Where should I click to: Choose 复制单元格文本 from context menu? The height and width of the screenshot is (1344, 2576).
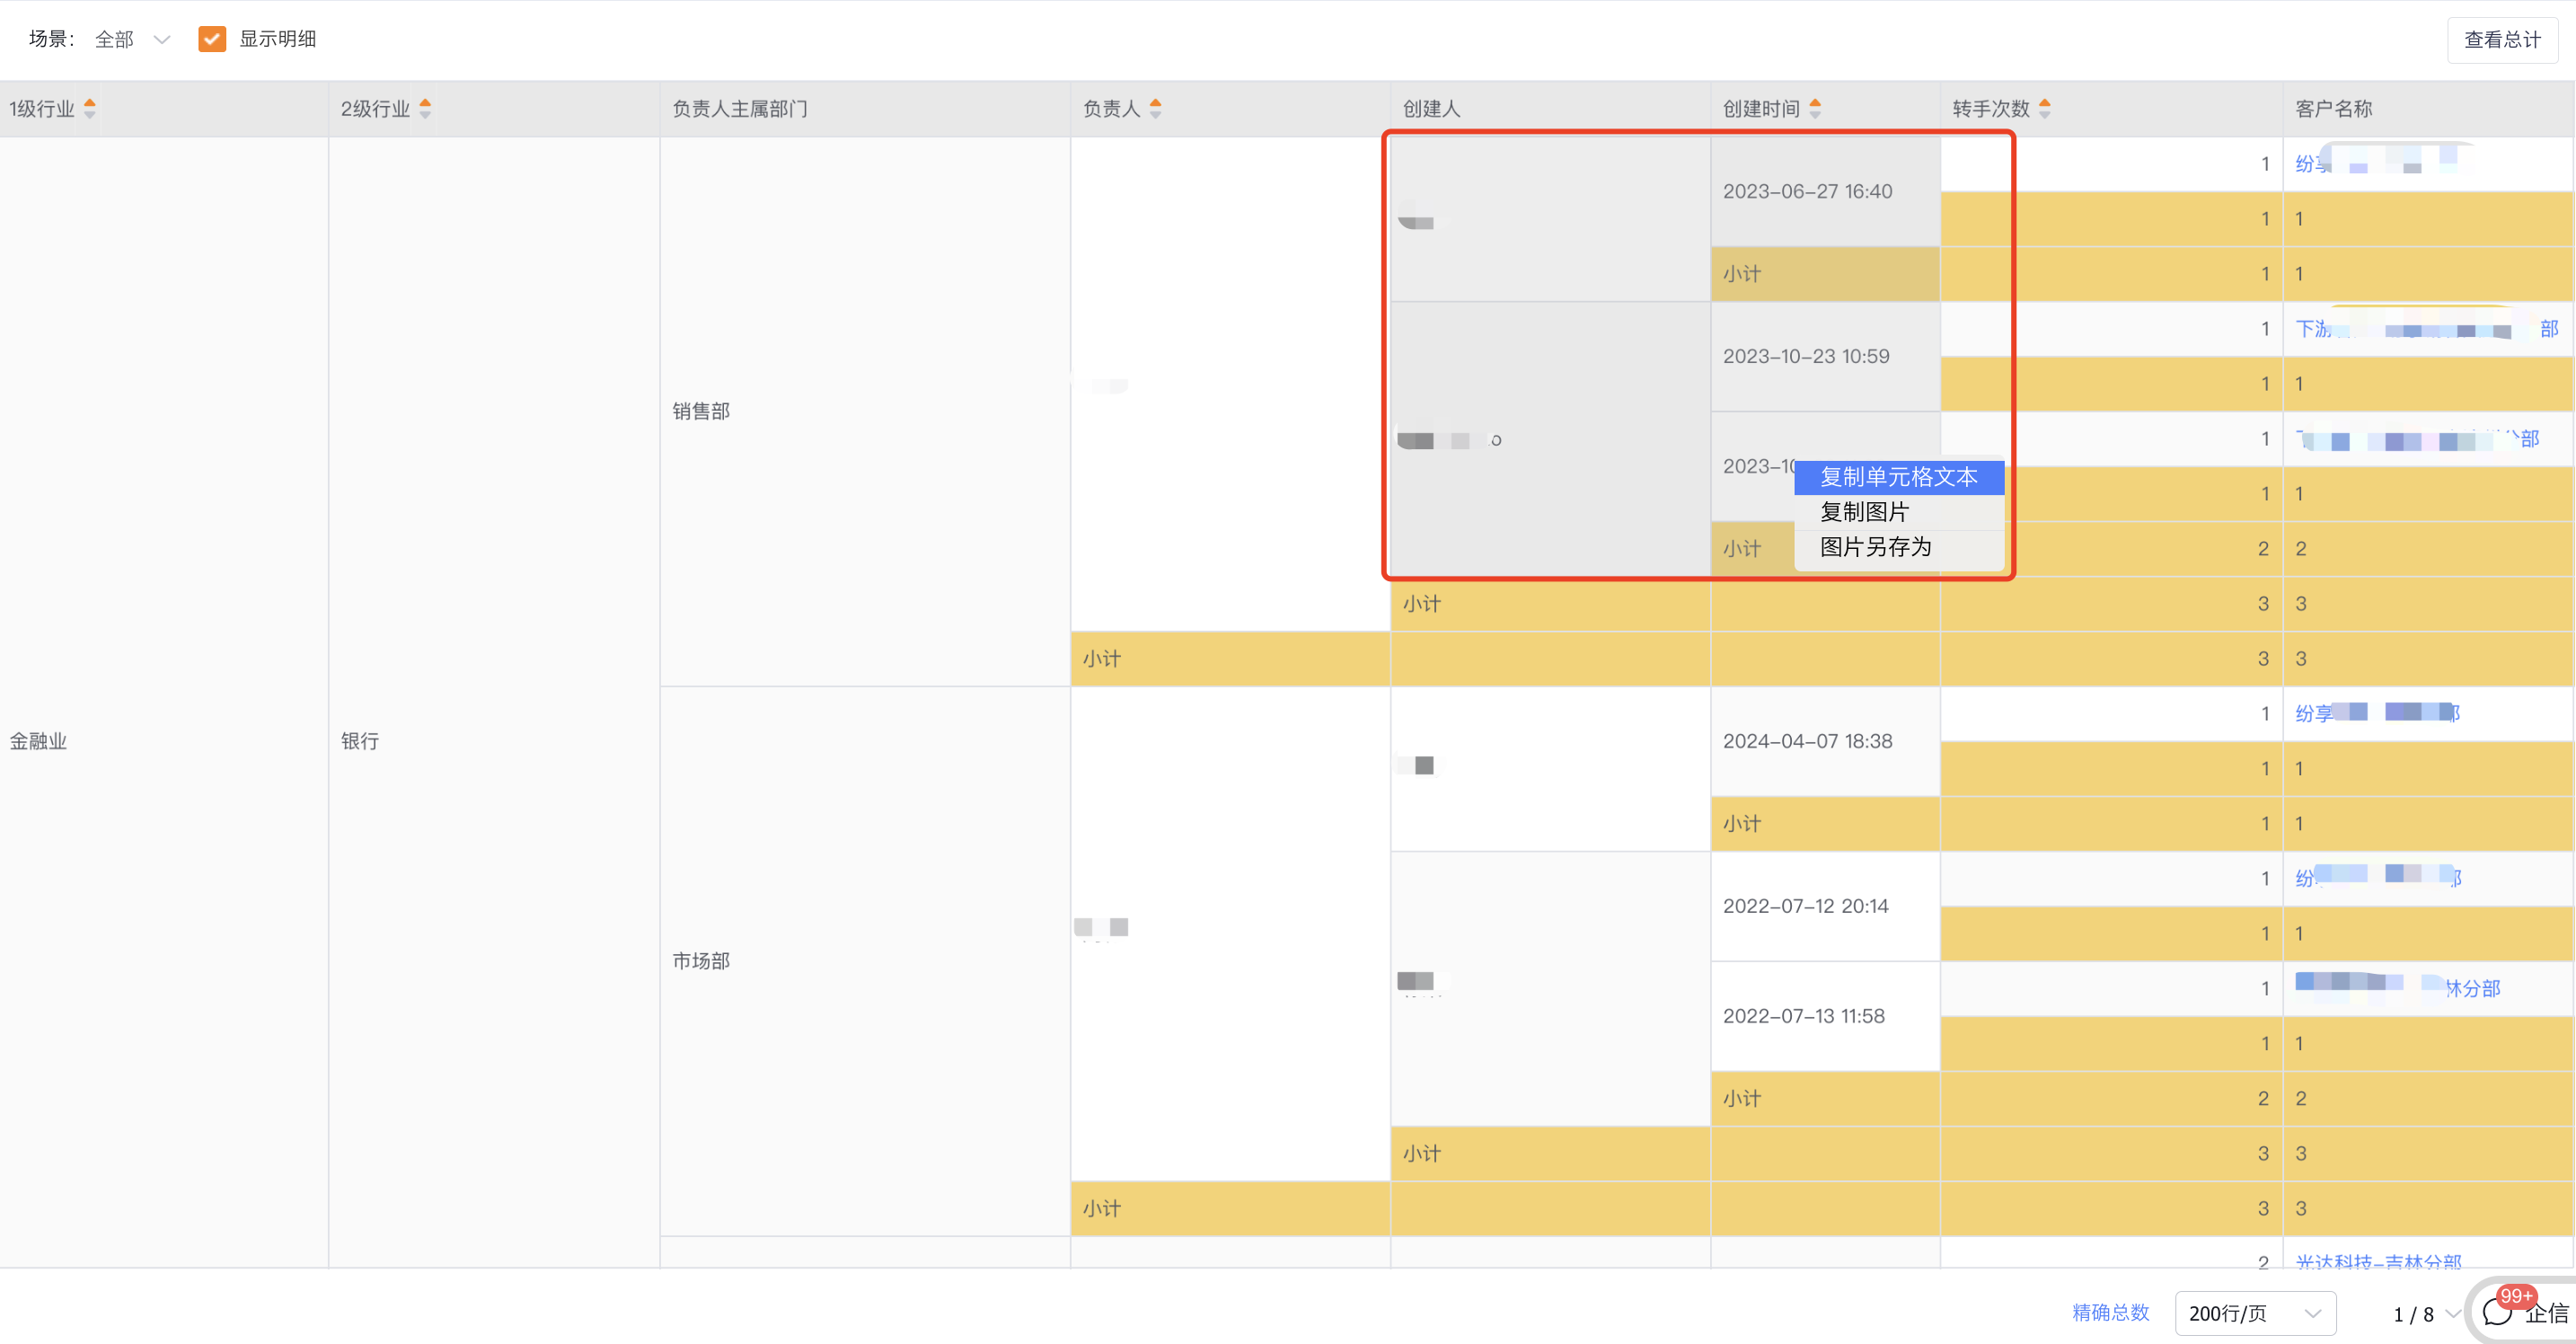(x=1898, y=477)
